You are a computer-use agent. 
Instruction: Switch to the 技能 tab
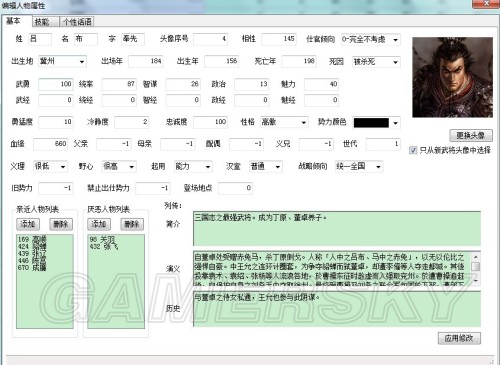tap(42, 22)
